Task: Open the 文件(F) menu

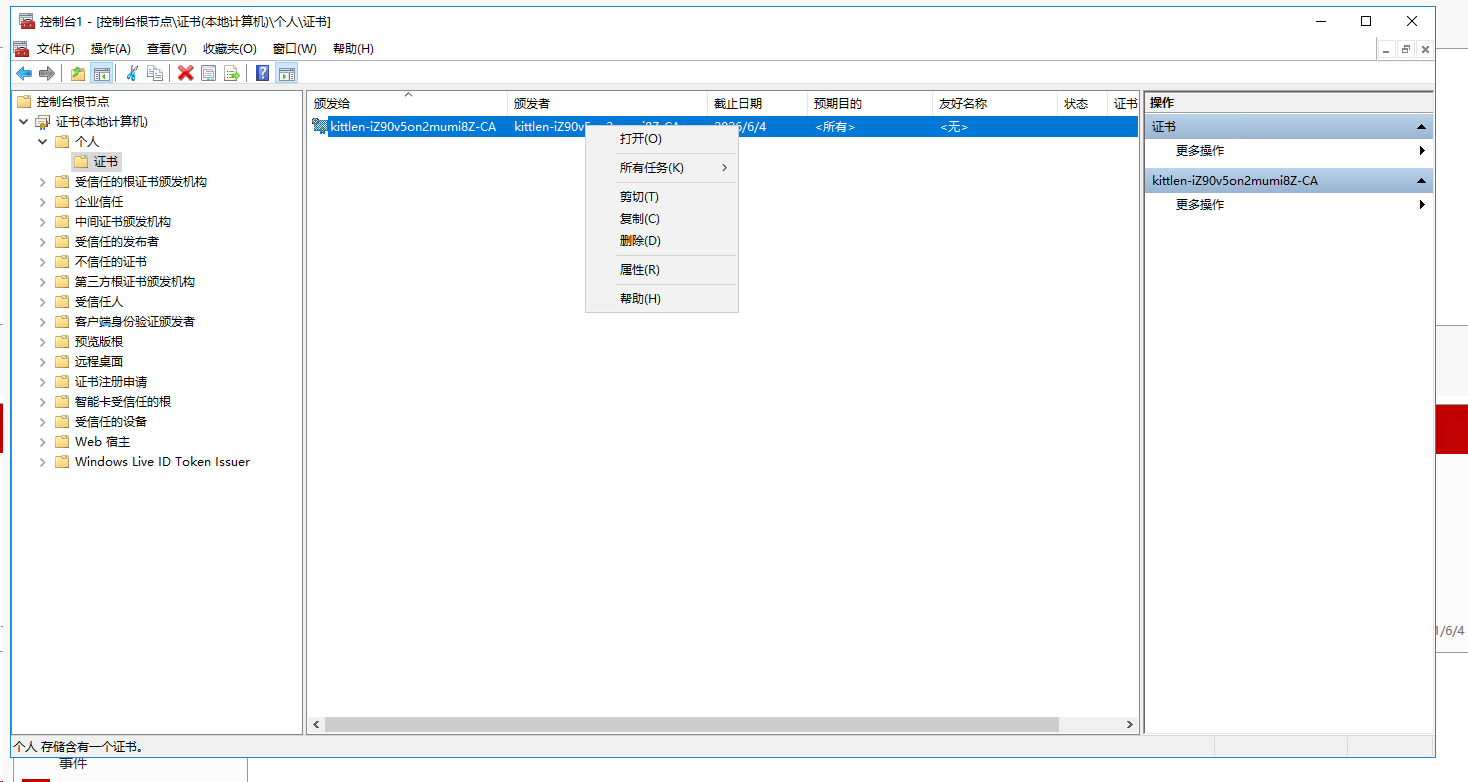Action: tap(54, 48)
